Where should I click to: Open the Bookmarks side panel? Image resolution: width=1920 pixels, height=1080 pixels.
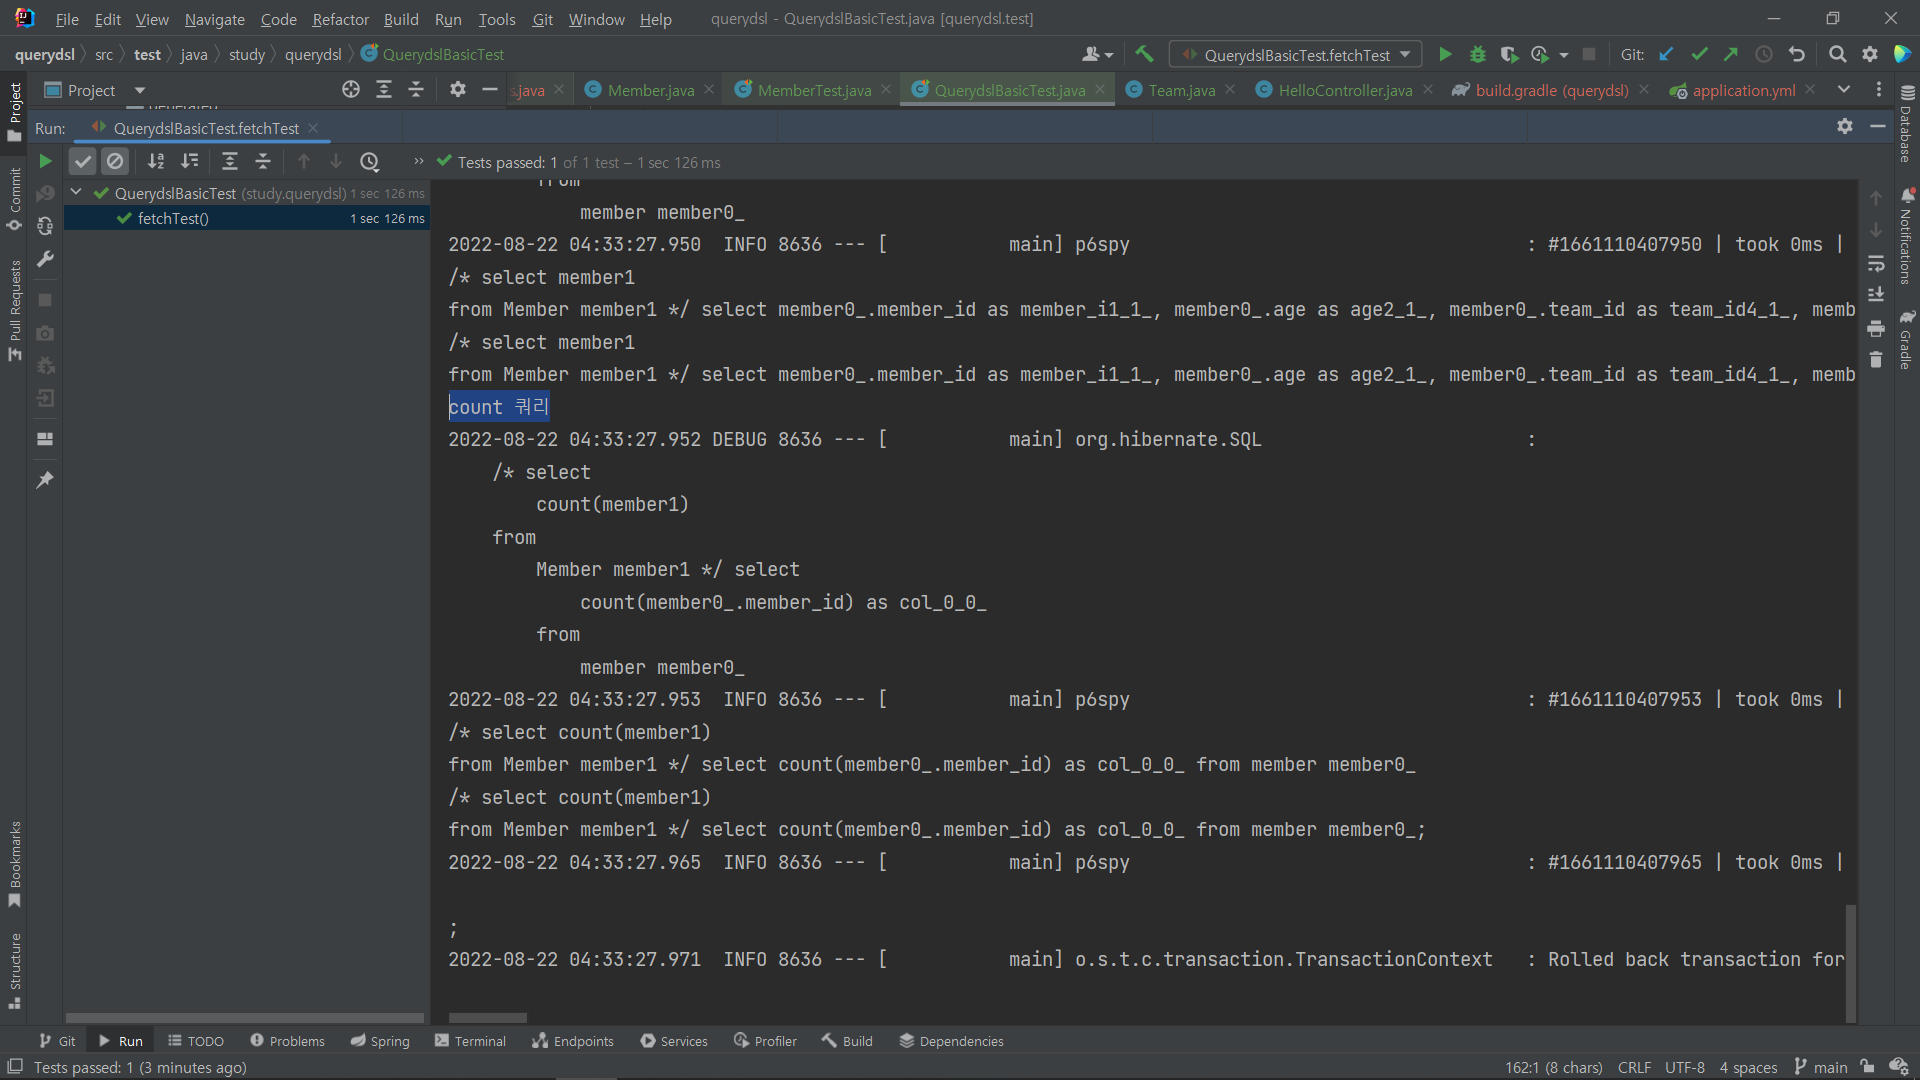click(x=14, y=864)
